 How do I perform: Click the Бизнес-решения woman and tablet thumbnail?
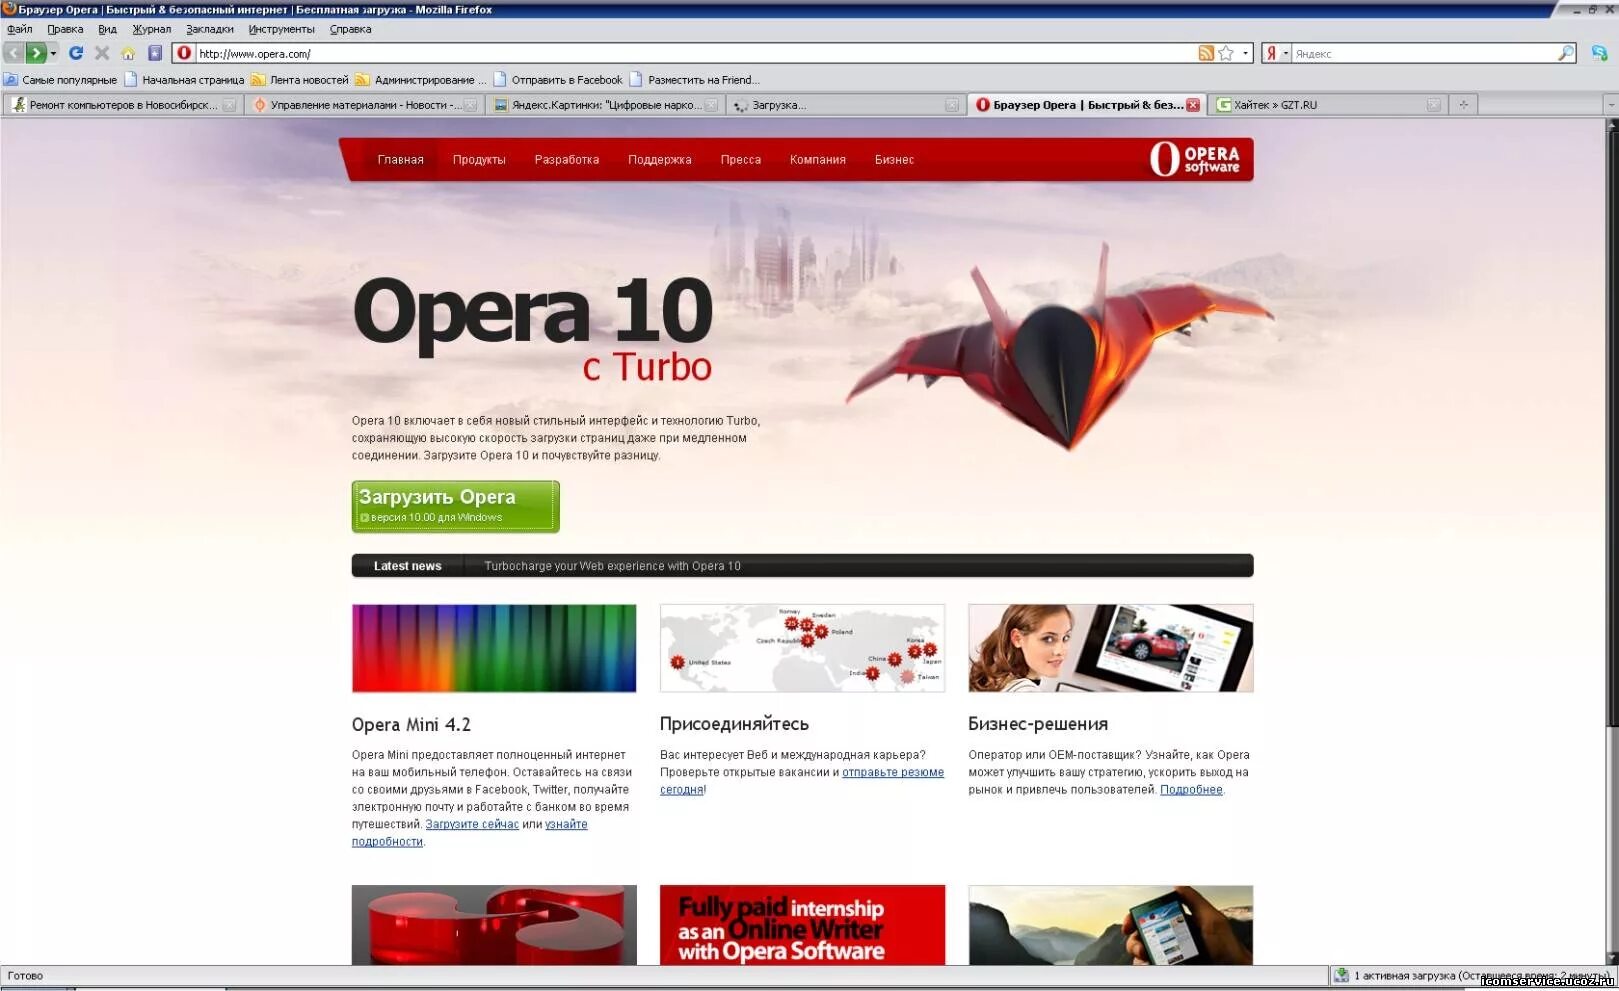pyautogui.click(x=1110, y=648)
